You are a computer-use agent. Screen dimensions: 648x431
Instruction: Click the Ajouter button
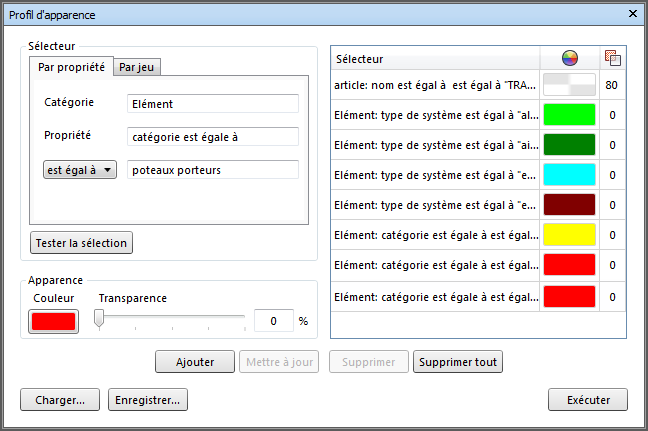[195, 362]
